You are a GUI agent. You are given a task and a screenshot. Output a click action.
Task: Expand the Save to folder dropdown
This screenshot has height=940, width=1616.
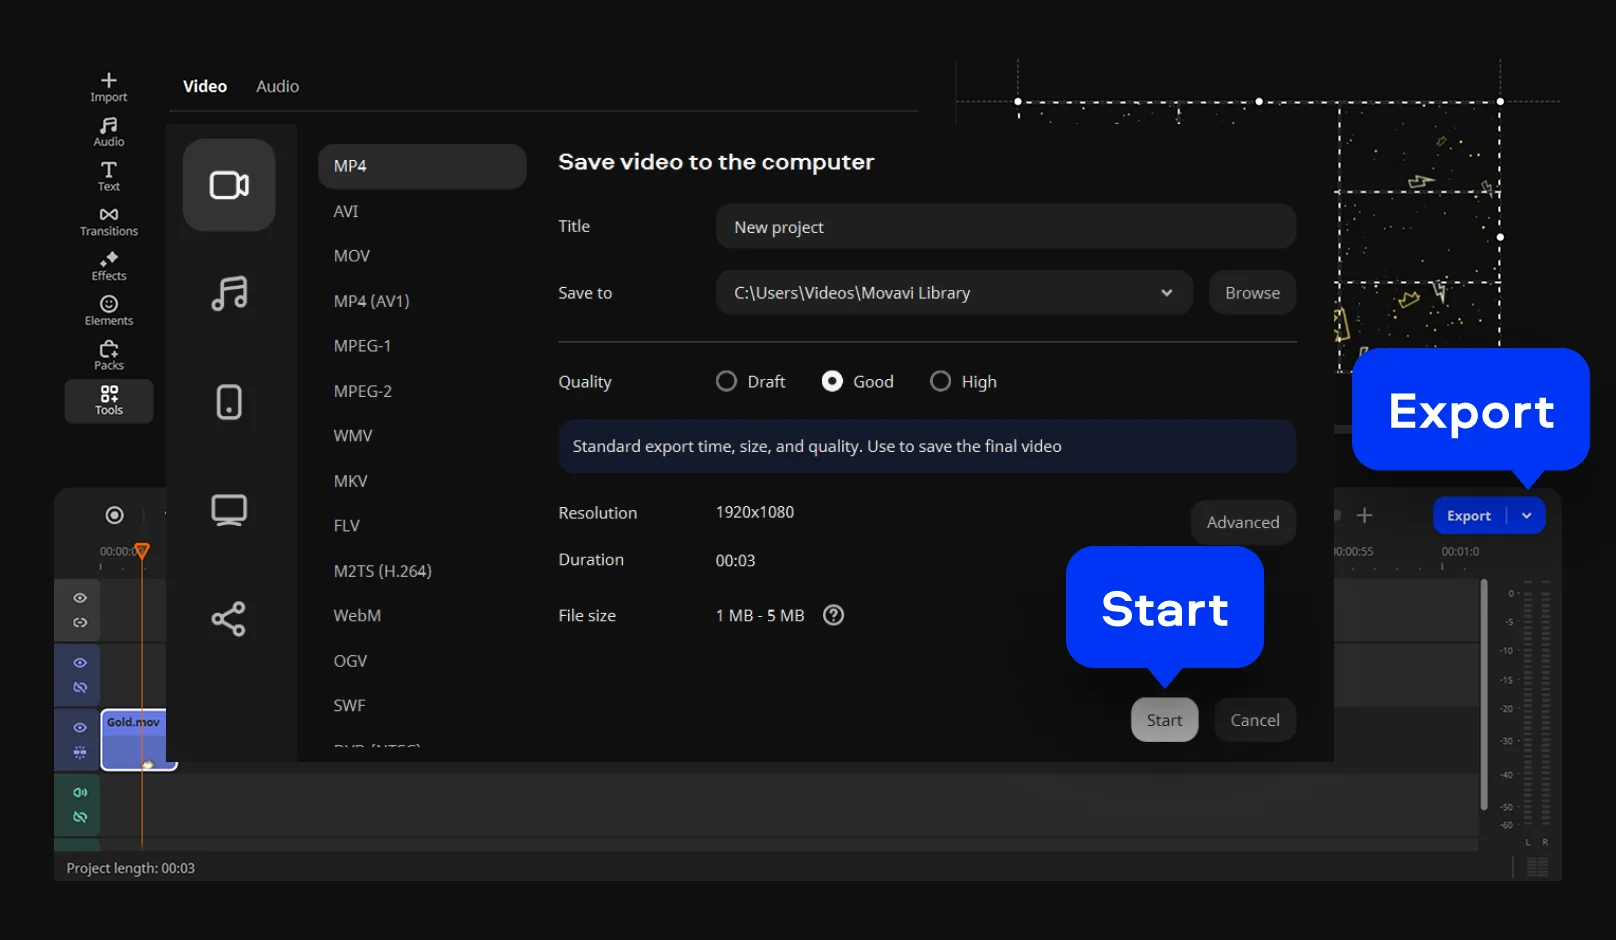1166,293
